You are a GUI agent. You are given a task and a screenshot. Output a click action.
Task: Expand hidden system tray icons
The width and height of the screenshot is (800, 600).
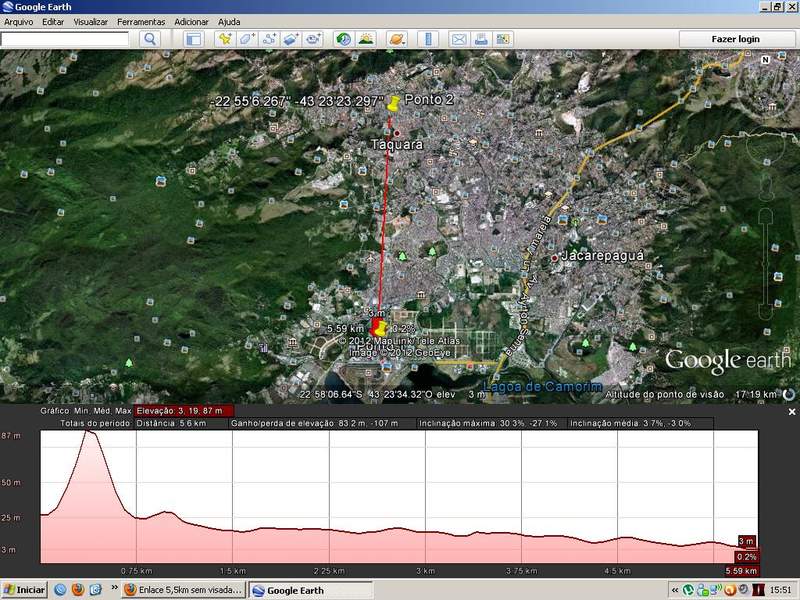coord(674,590)
